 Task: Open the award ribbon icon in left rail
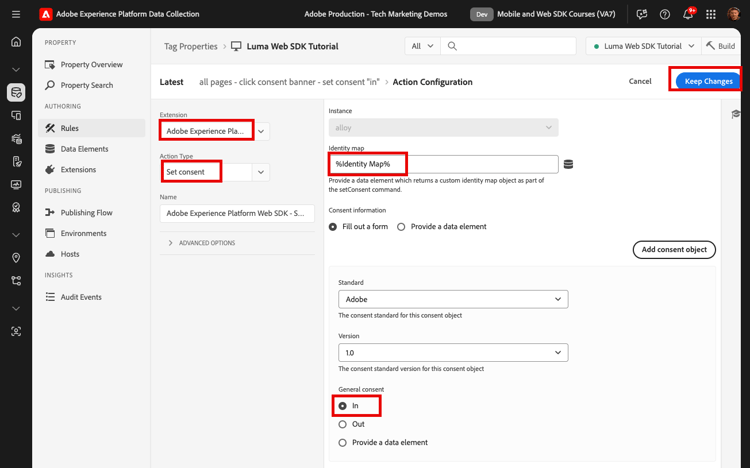pos(16,208)
